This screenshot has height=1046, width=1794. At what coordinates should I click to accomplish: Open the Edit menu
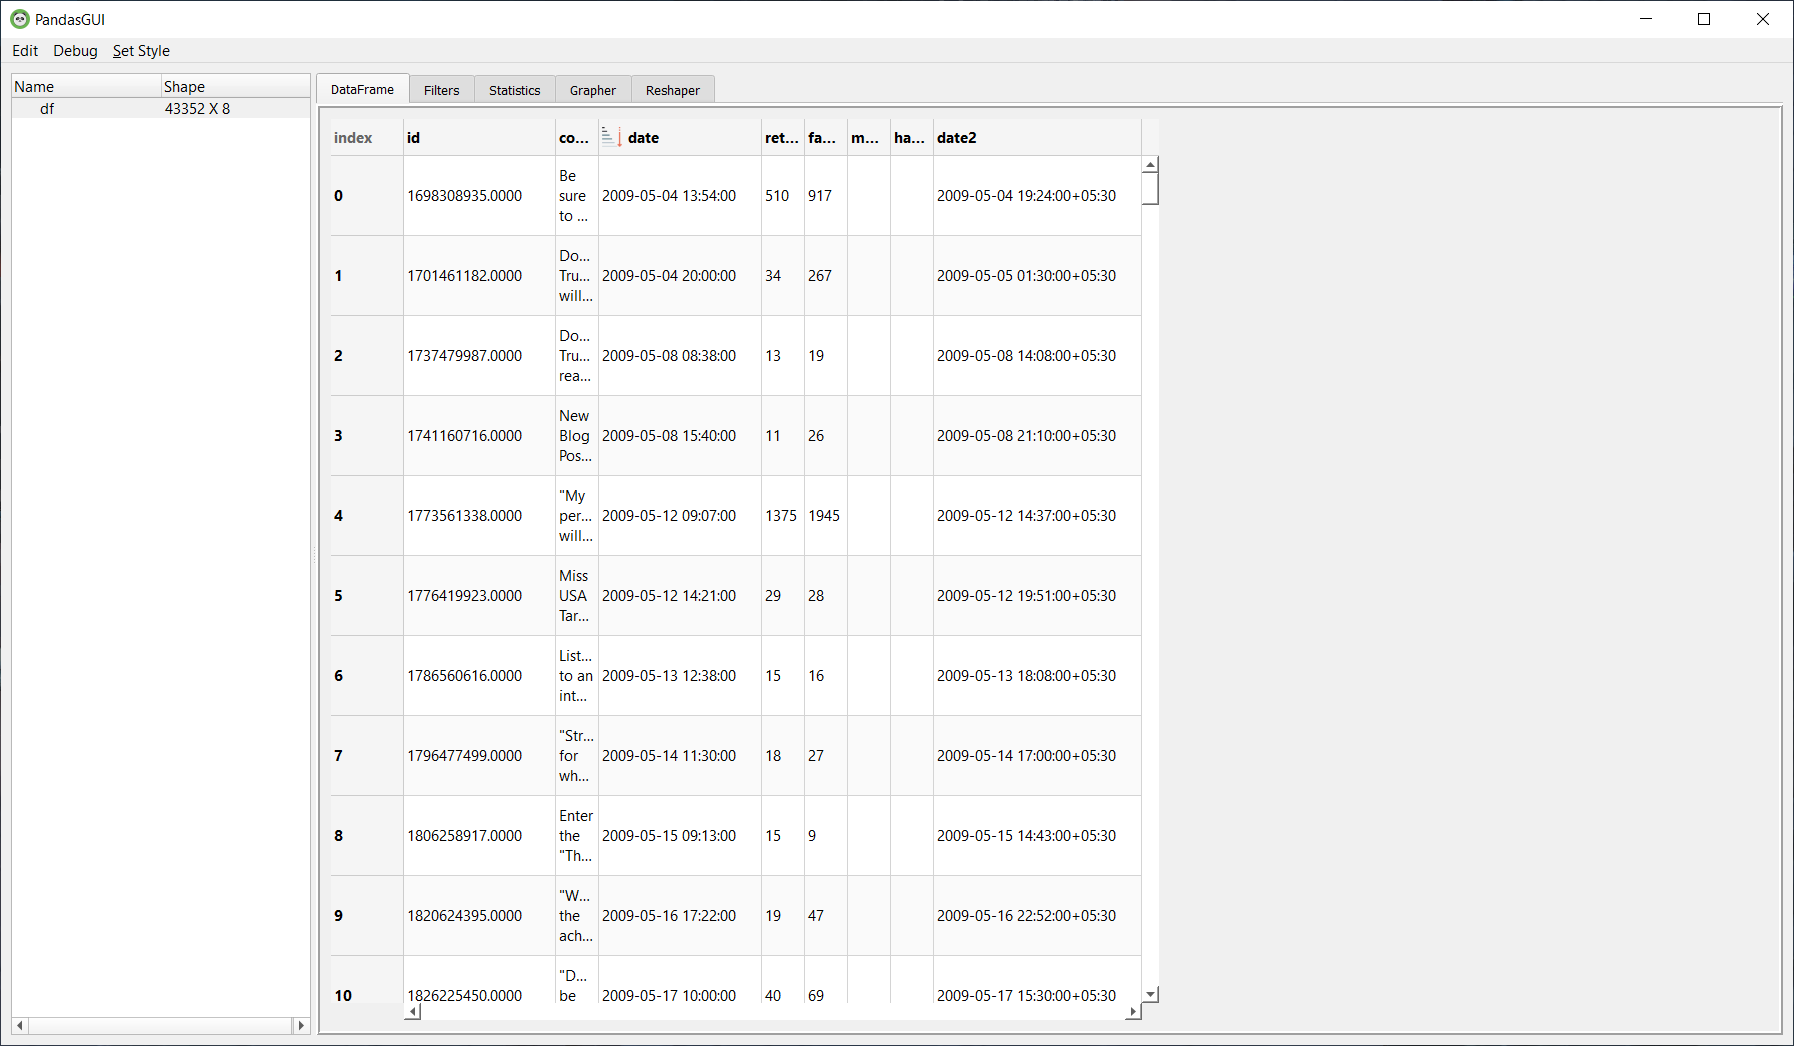pos(24,50)
